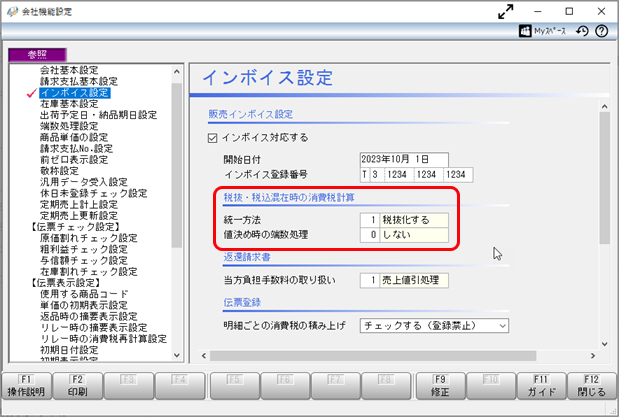
Task: Click the settings list scroll down arrow
Action: [x=176, y=355]
